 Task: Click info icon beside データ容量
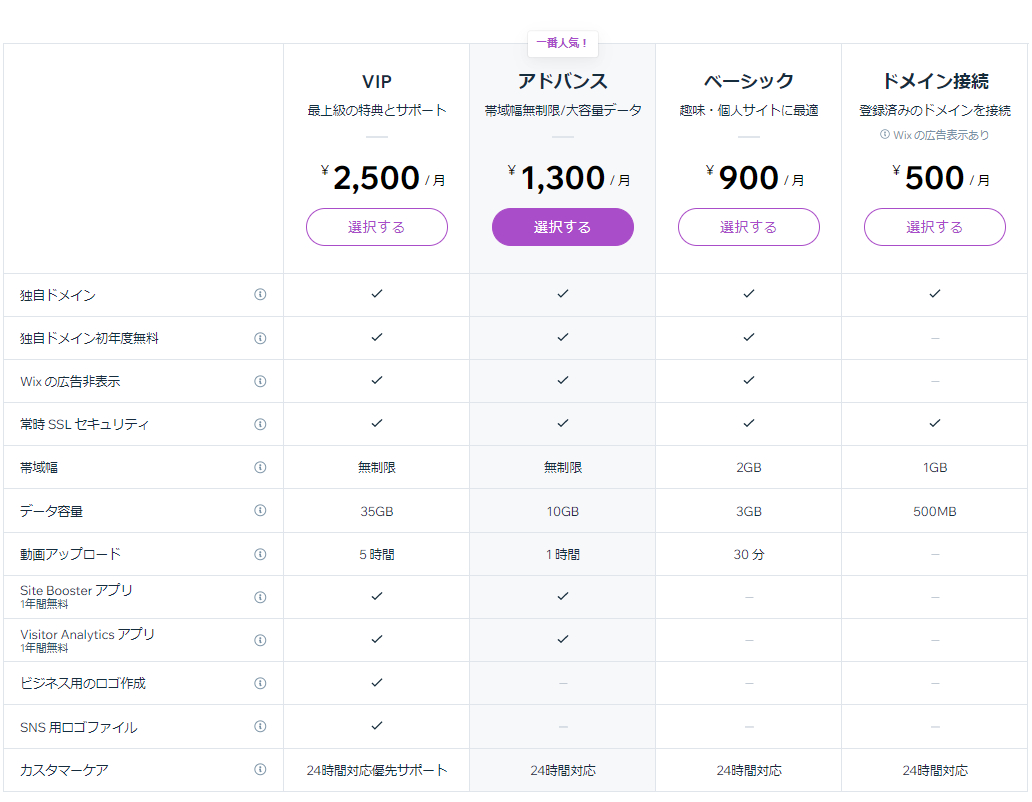coord(260,510)
